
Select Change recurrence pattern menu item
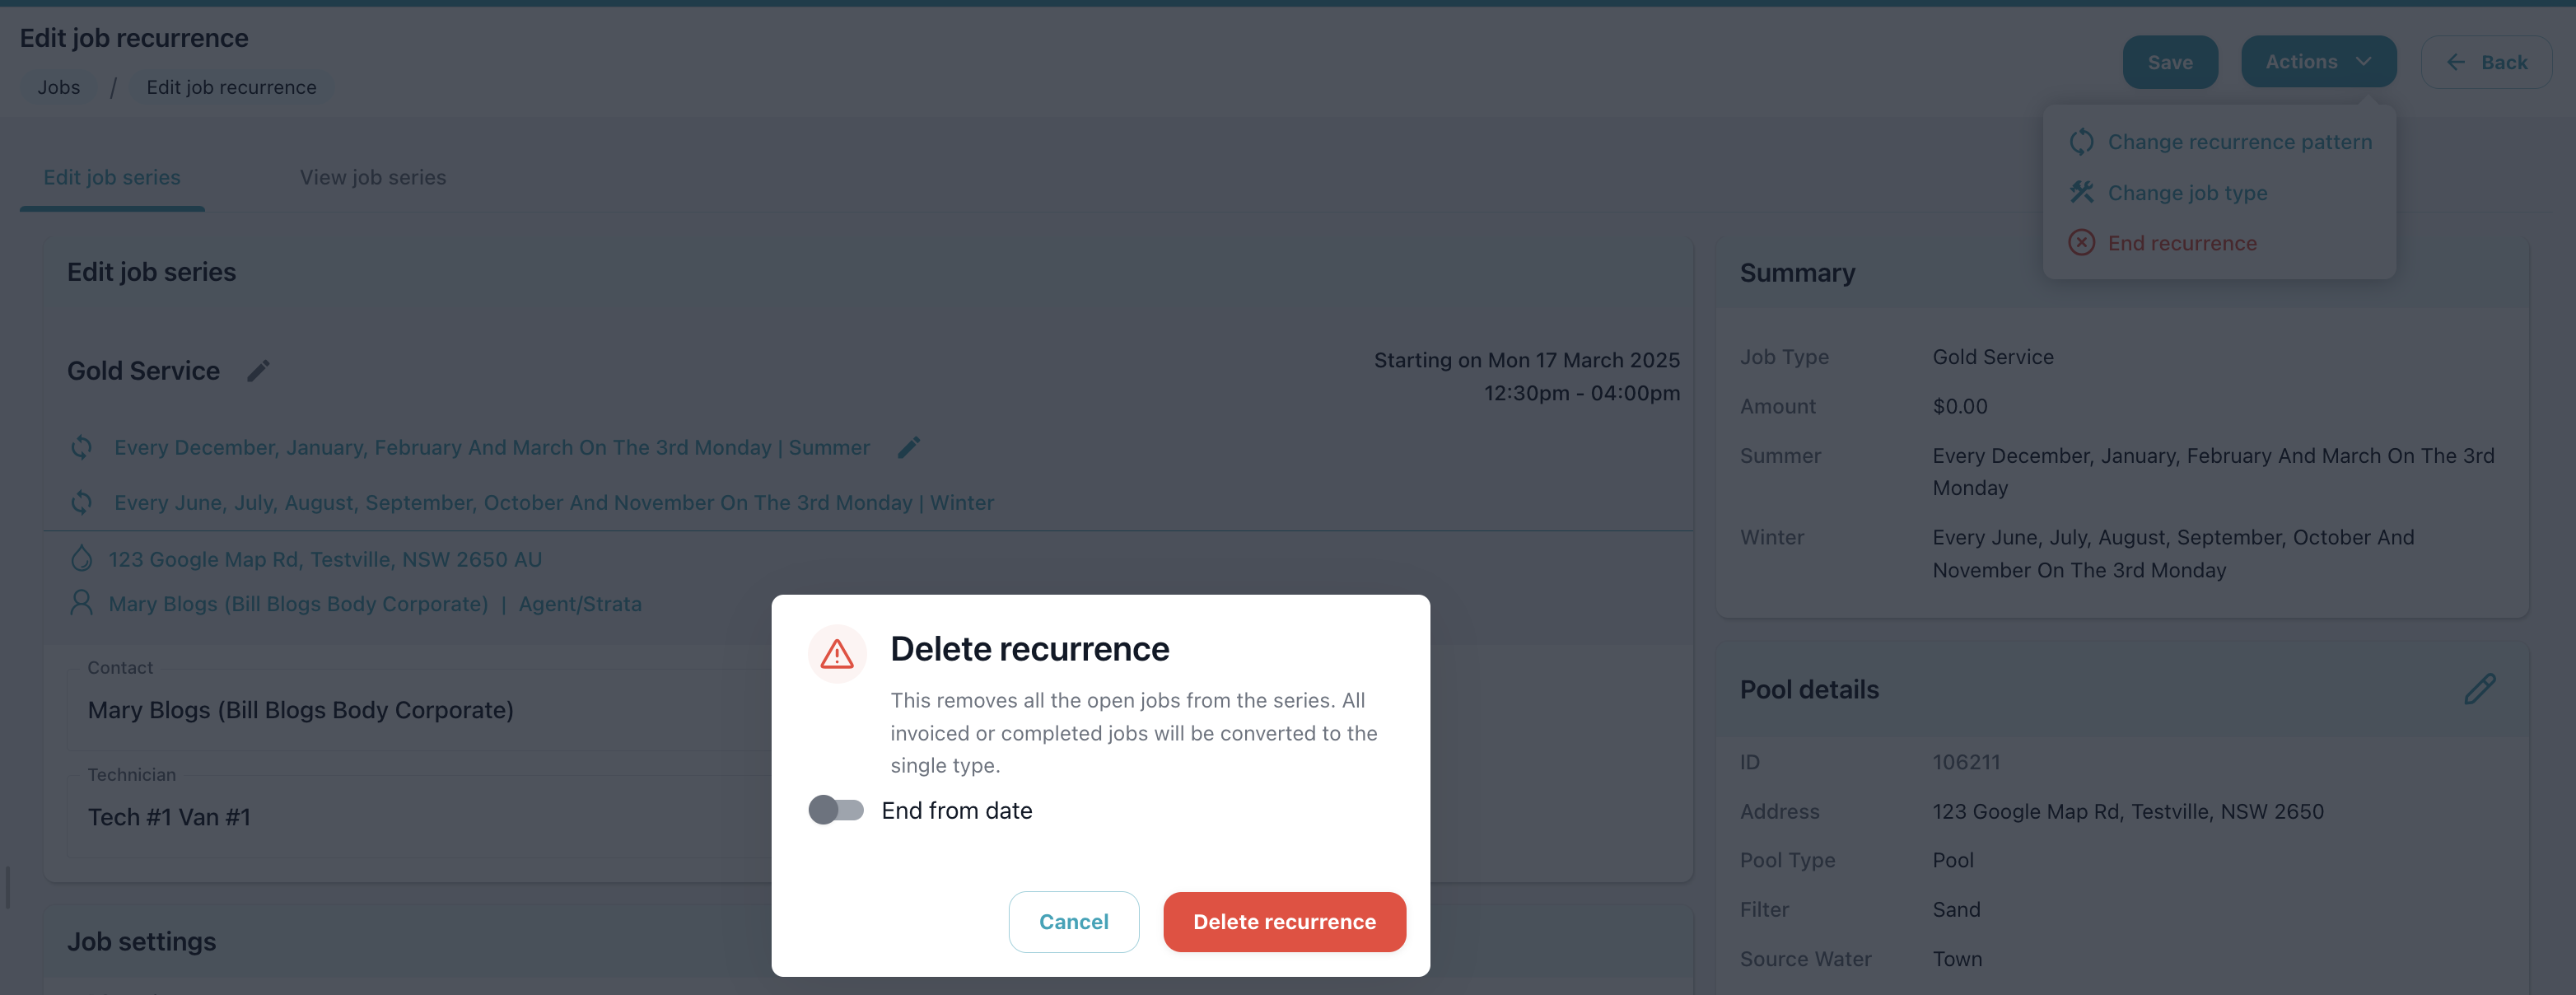coord(2238,142)
